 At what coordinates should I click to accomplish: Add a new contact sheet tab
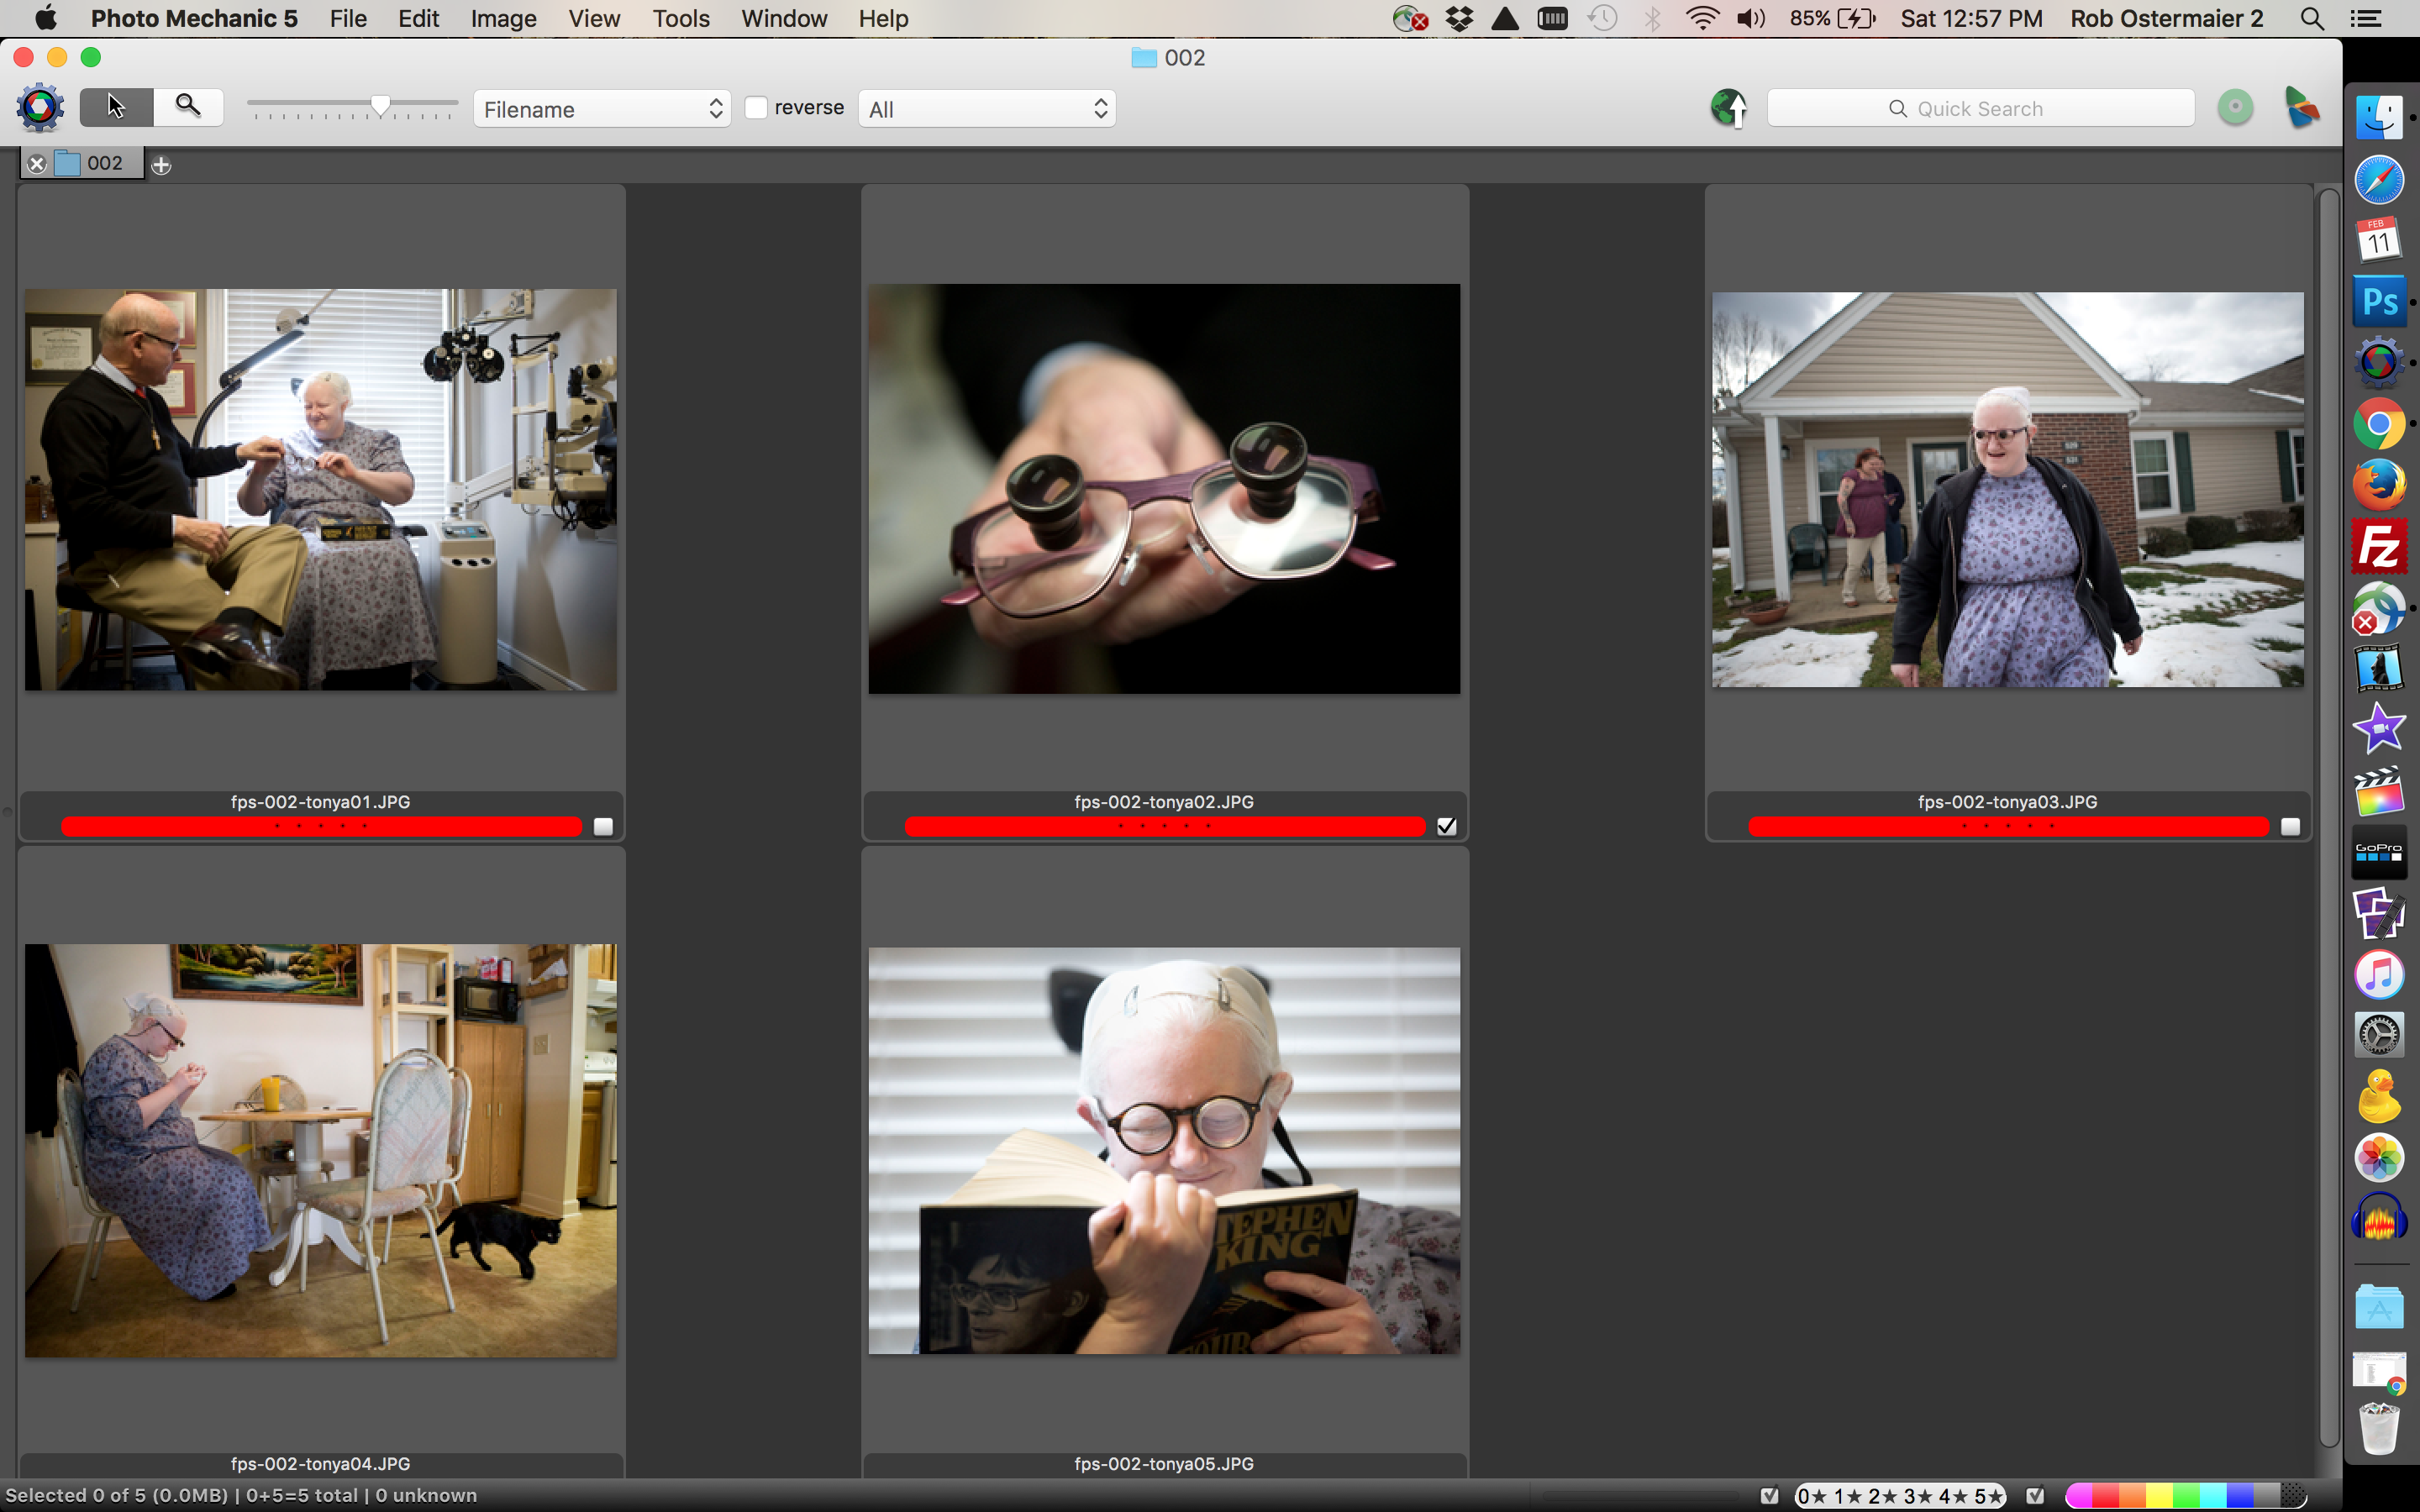point(161,165)
